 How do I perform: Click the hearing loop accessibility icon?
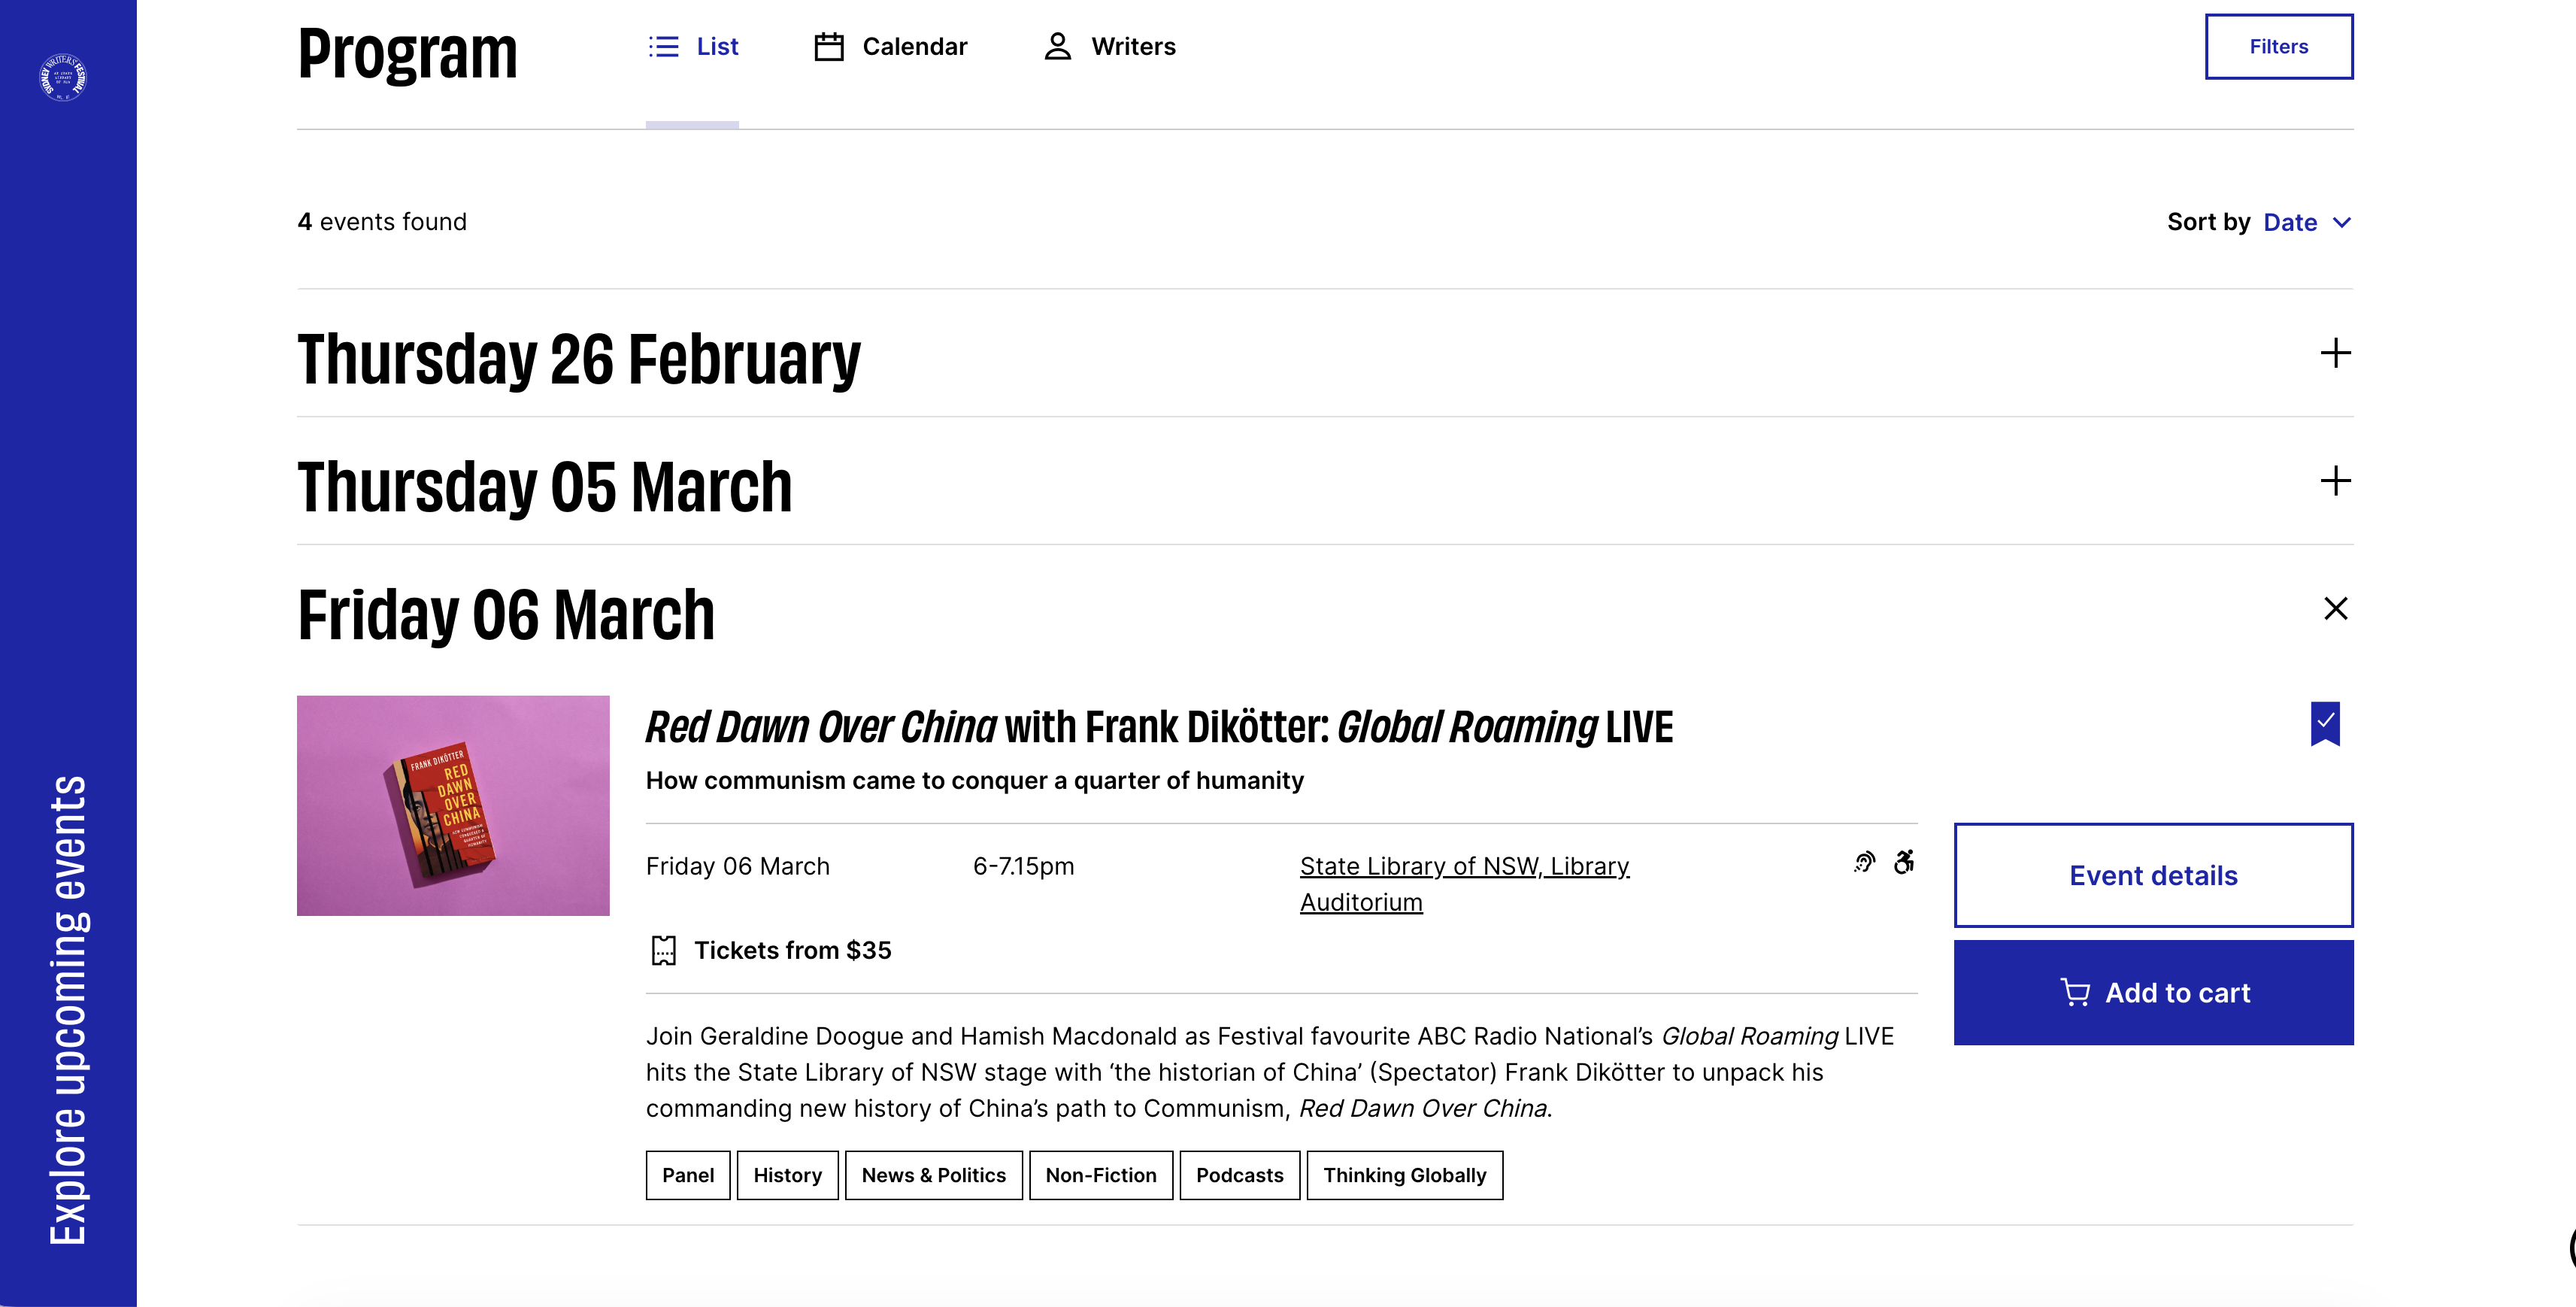coord(1864,862)
